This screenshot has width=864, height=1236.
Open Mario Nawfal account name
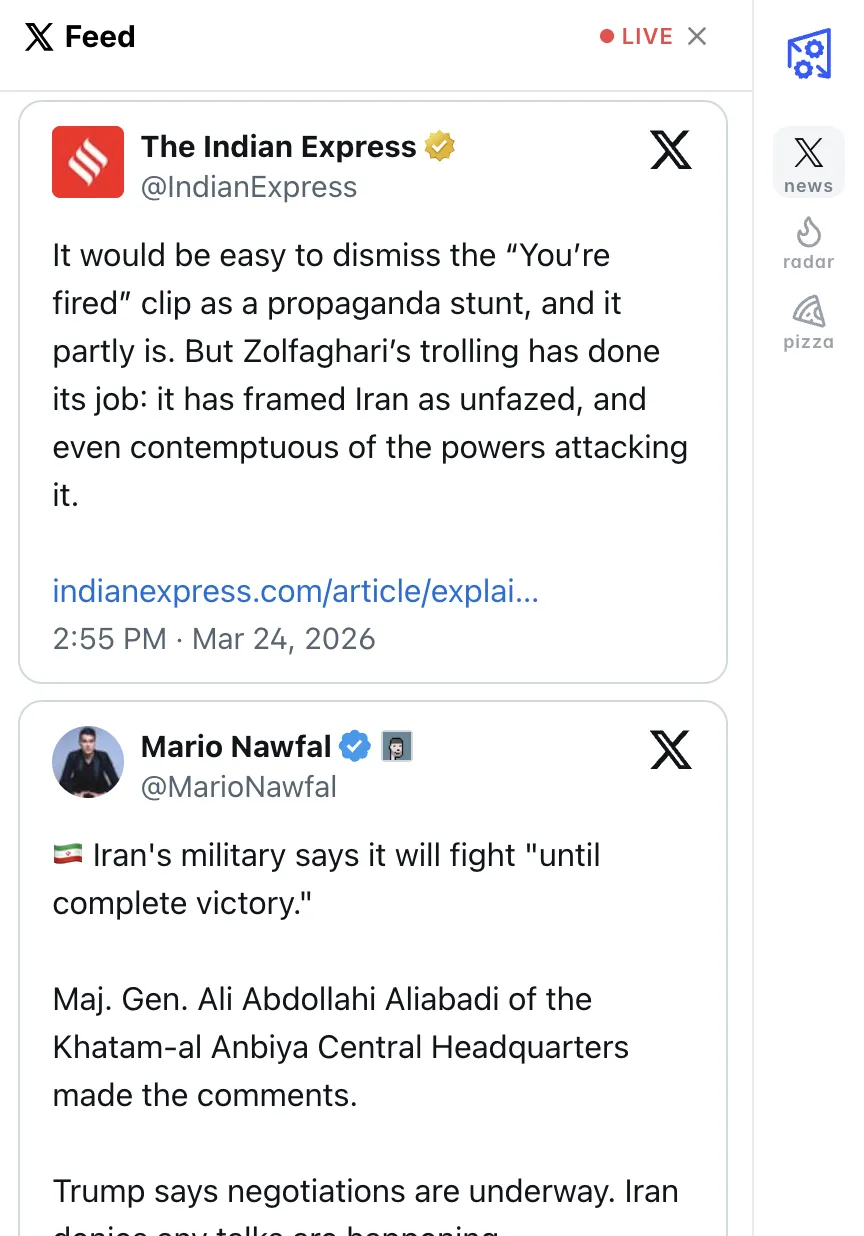tap(236, 746)
